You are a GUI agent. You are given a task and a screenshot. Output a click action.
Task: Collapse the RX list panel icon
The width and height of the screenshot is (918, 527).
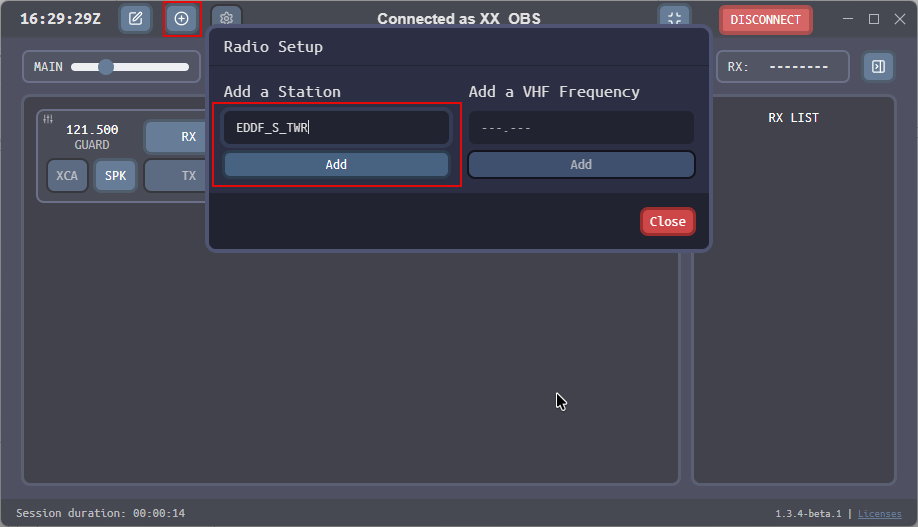coord(878,67)
